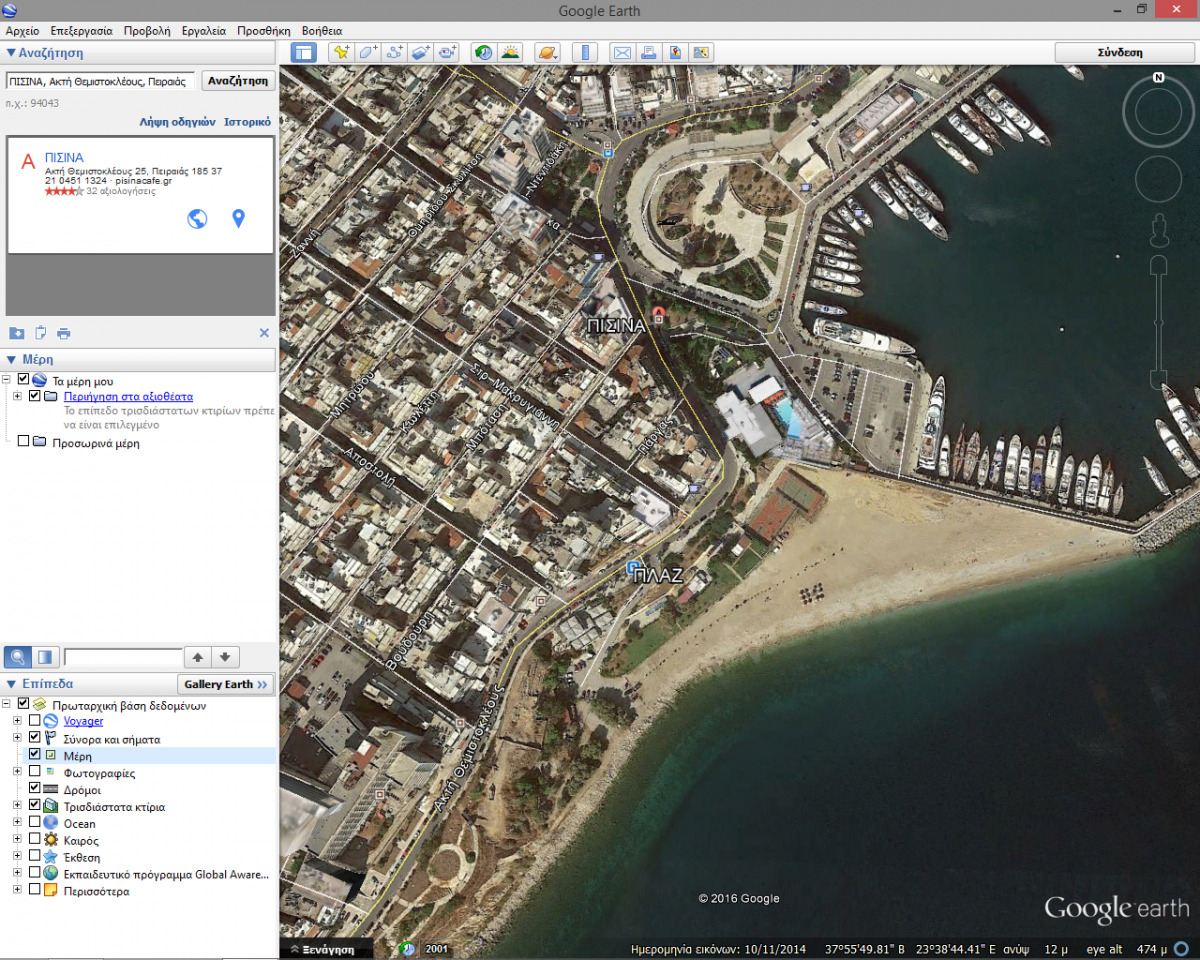
Task: Click the Ξενάγηση tour guide tab
Action: [x=327, y=949]
